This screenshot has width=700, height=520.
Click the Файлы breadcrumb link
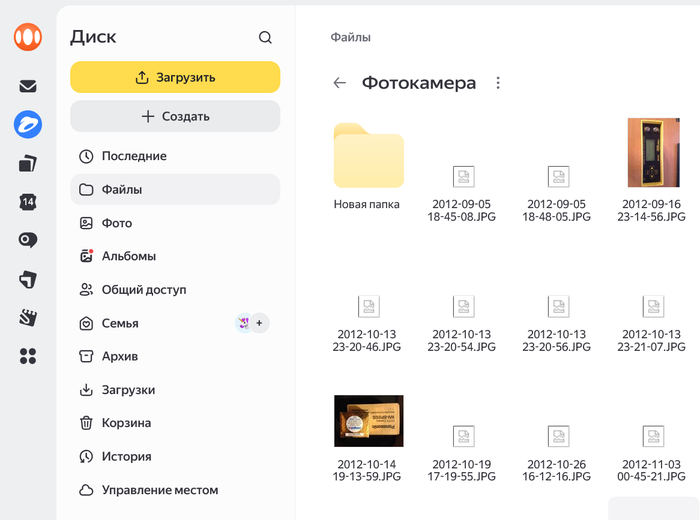(350, 37)
